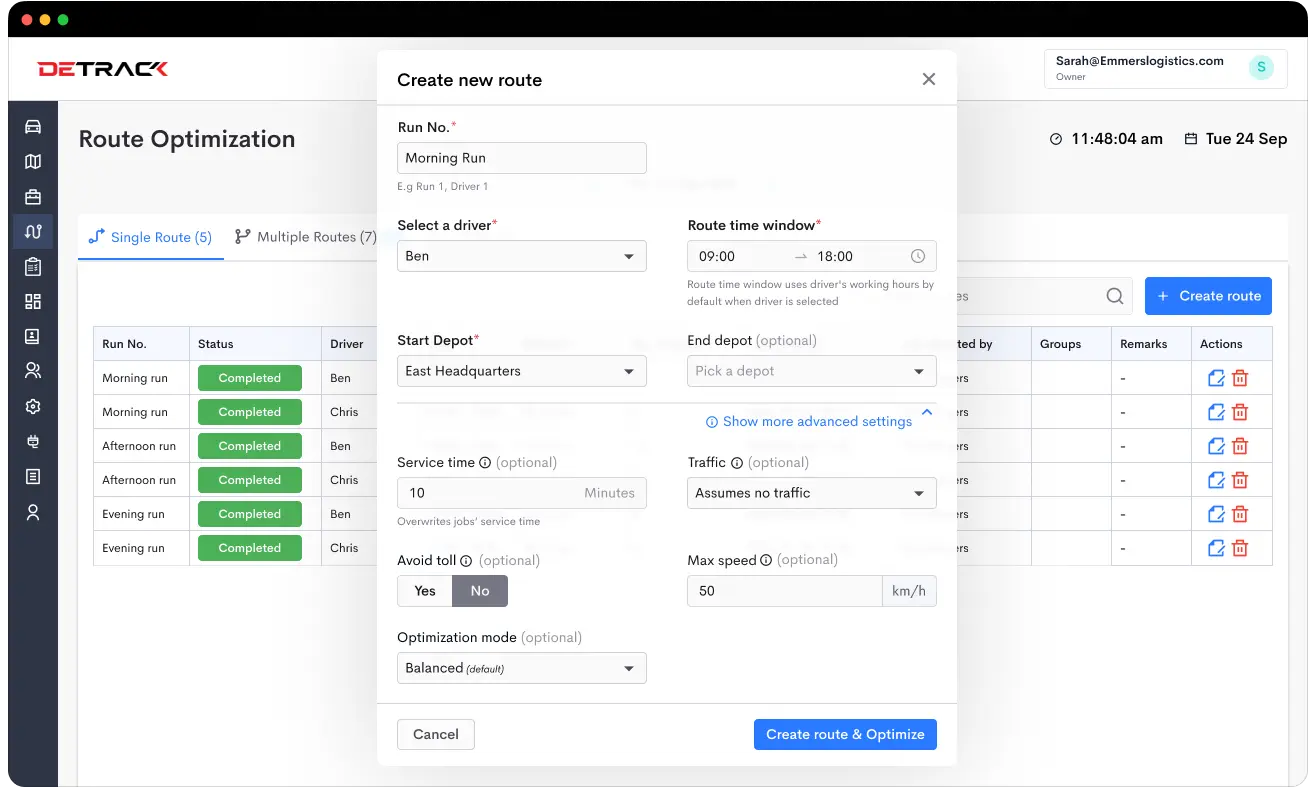Click the Detrack logo
The width and height of the screenshot is (1314, 787).
103,69
